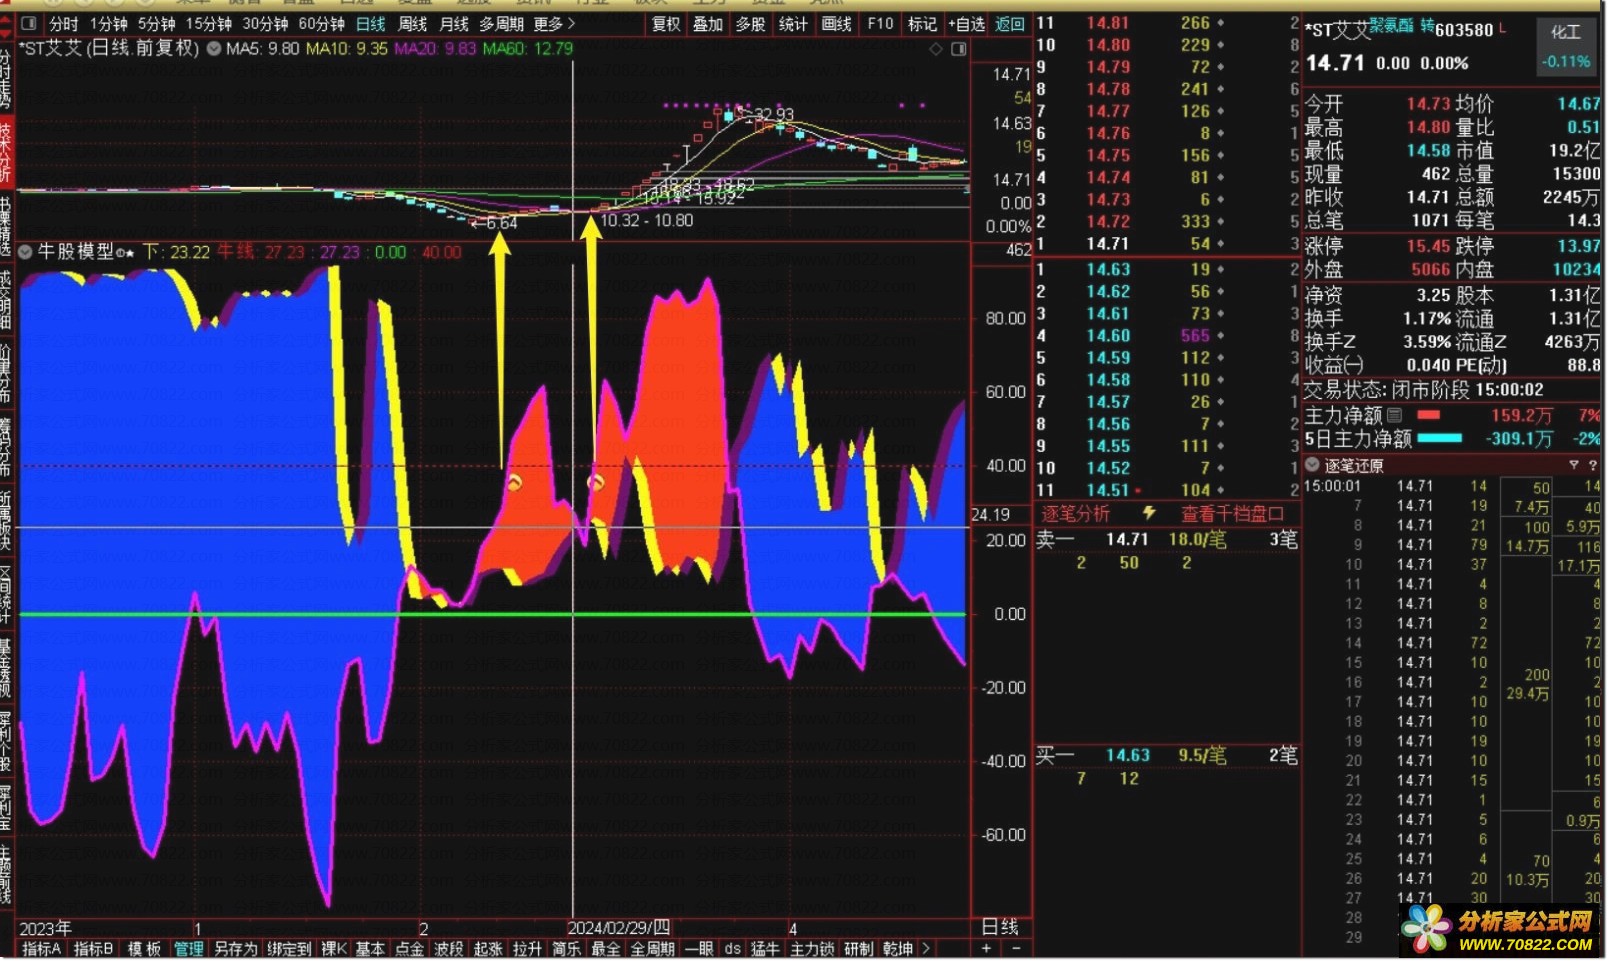Screen dimensions: 1609x961
Task: Select the 拉升 indicator tab
Action: coord(527,949)
